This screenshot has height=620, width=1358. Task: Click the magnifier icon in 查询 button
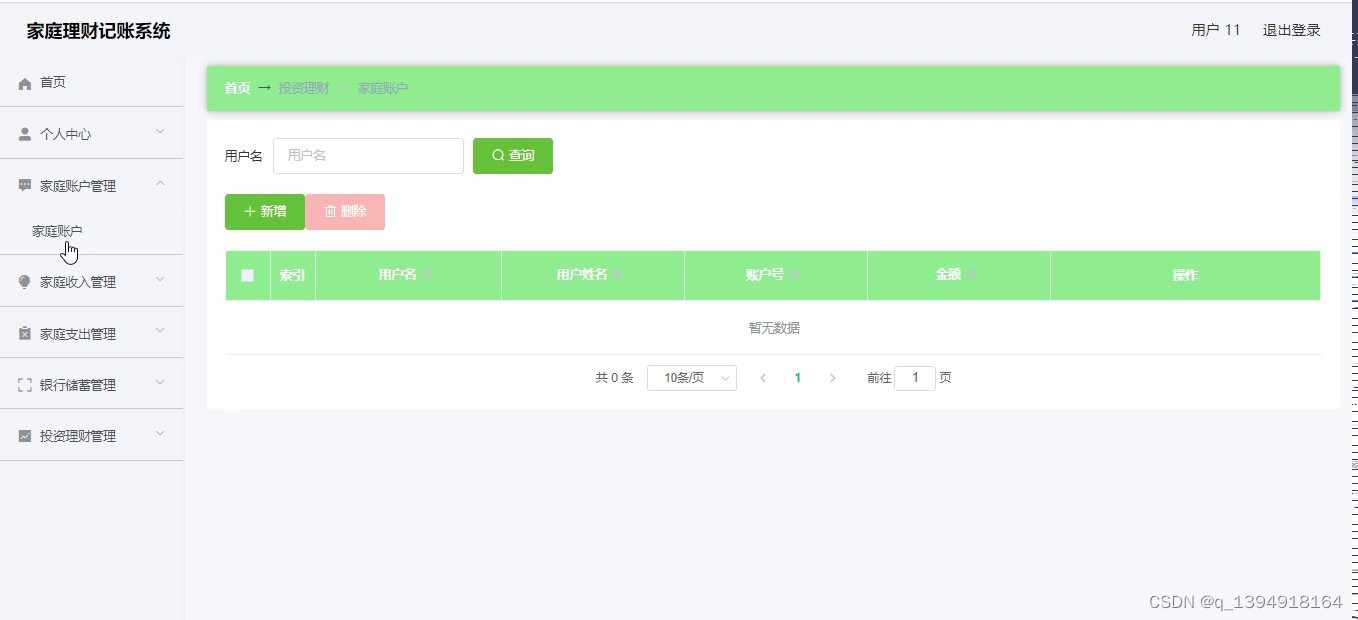497,155
